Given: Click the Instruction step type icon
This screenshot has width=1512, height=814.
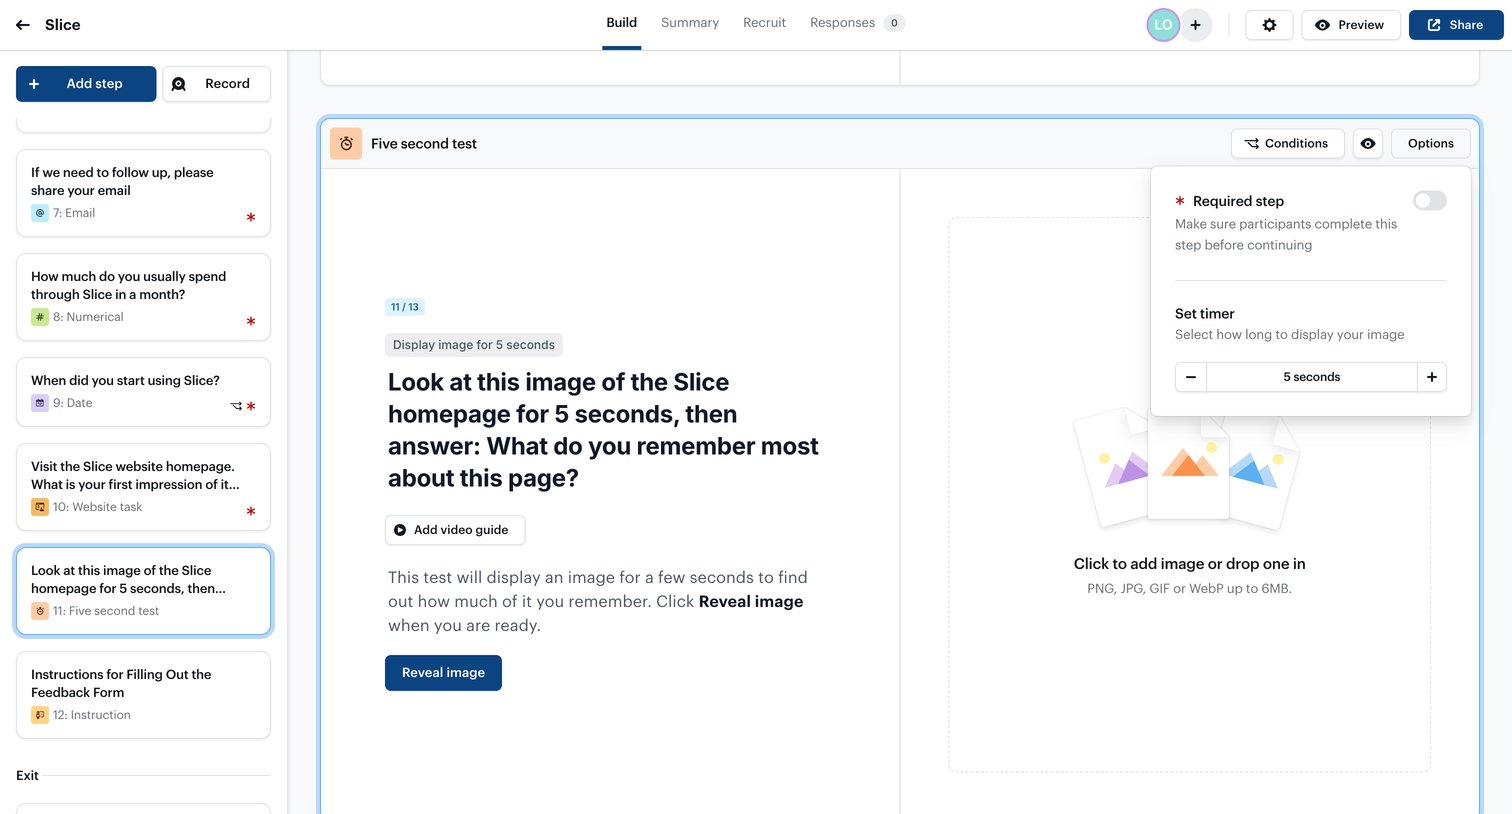Looking at the screenshot, I should pos(40,715).
